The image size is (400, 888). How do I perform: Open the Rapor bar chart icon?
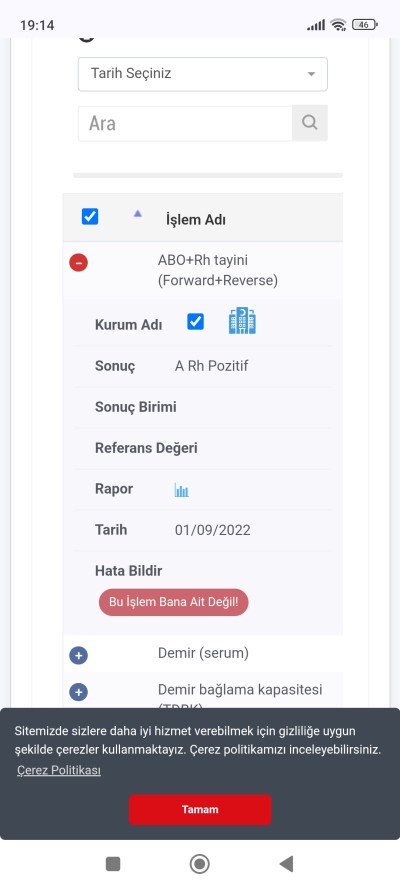pyautogui.click(x=181, y=490)
